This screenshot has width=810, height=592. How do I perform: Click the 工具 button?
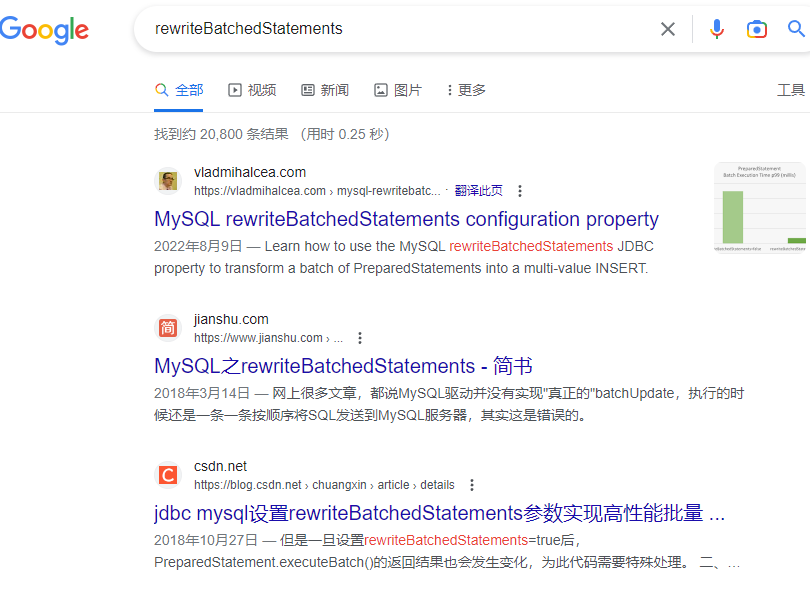[x=791, y=89]
